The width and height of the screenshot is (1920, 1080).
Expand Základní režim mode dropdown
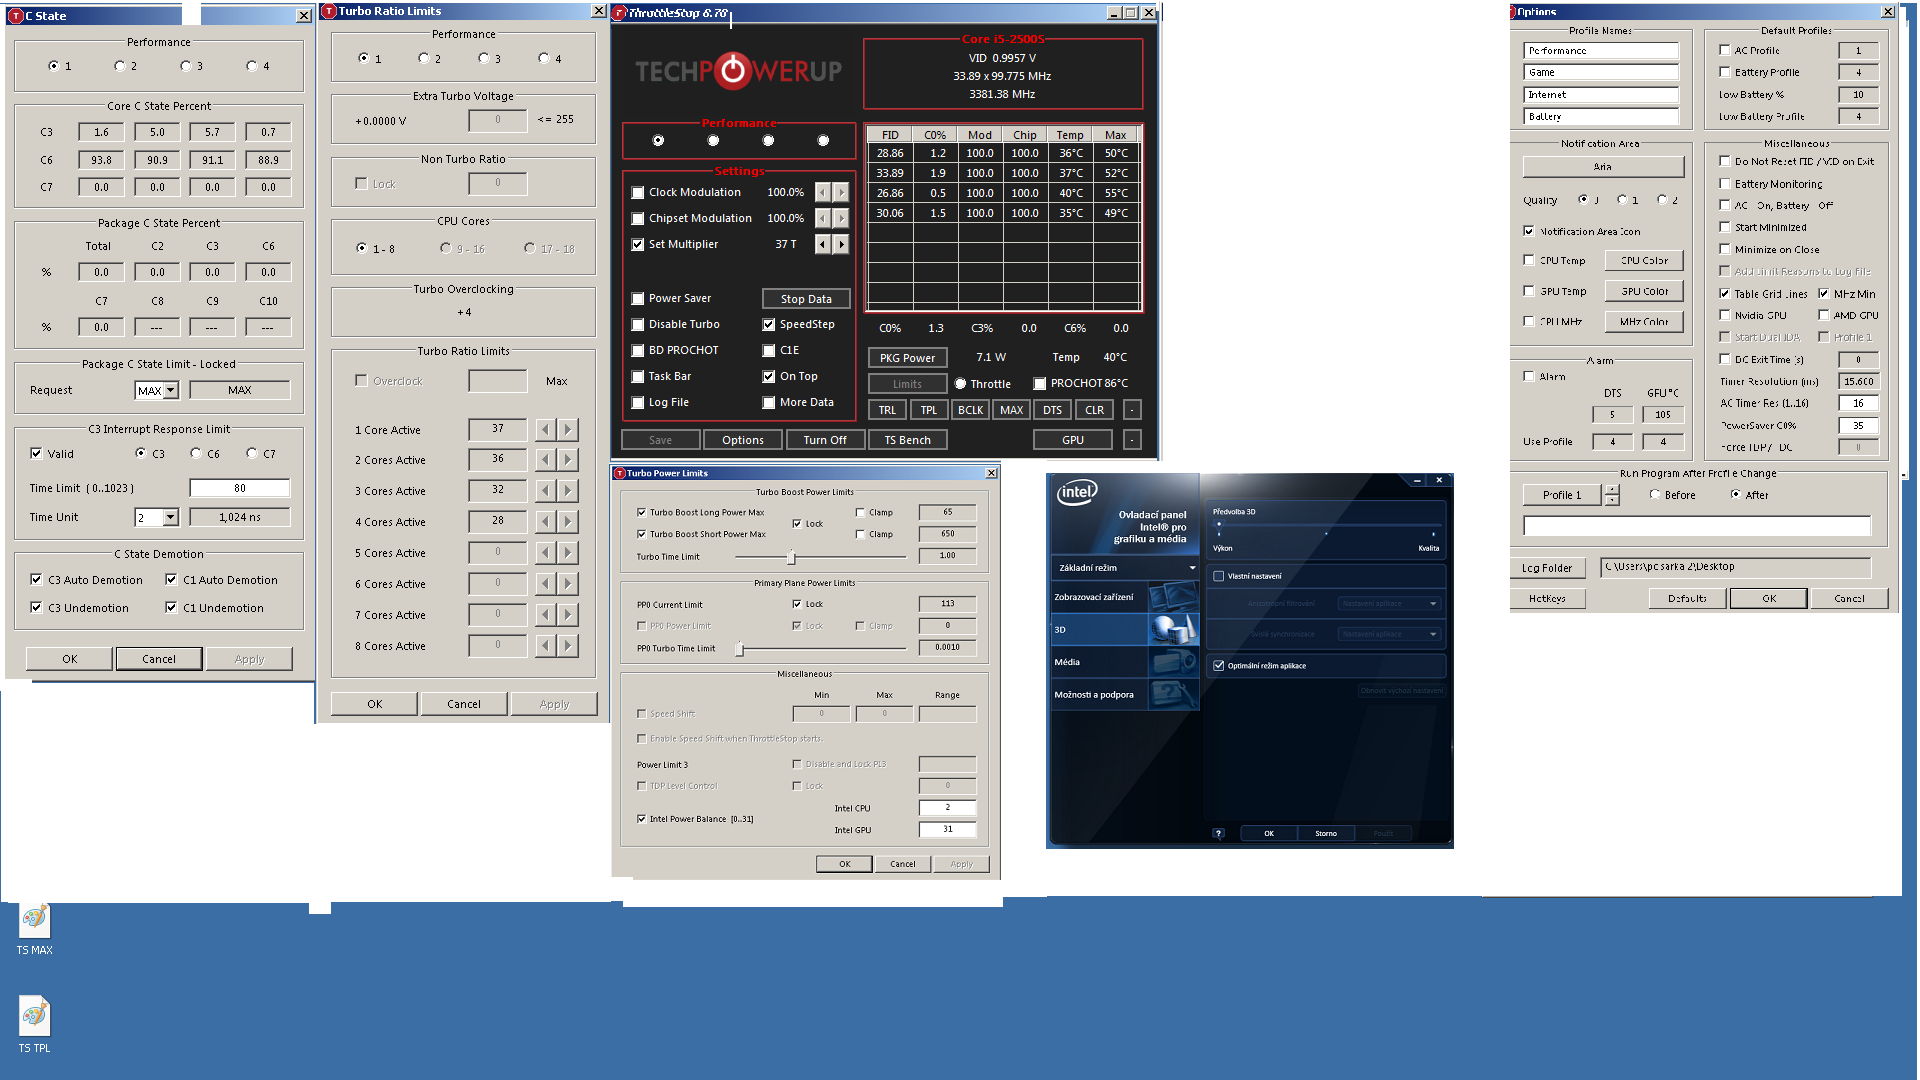[1192, 567]
